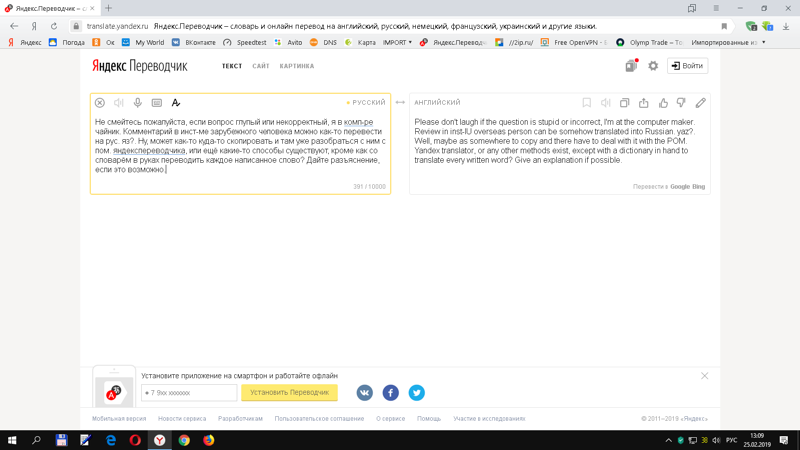This screenshot has width=800, height=450.
Task: Open Windows Start menu
Action: click(x=12, y=440)
